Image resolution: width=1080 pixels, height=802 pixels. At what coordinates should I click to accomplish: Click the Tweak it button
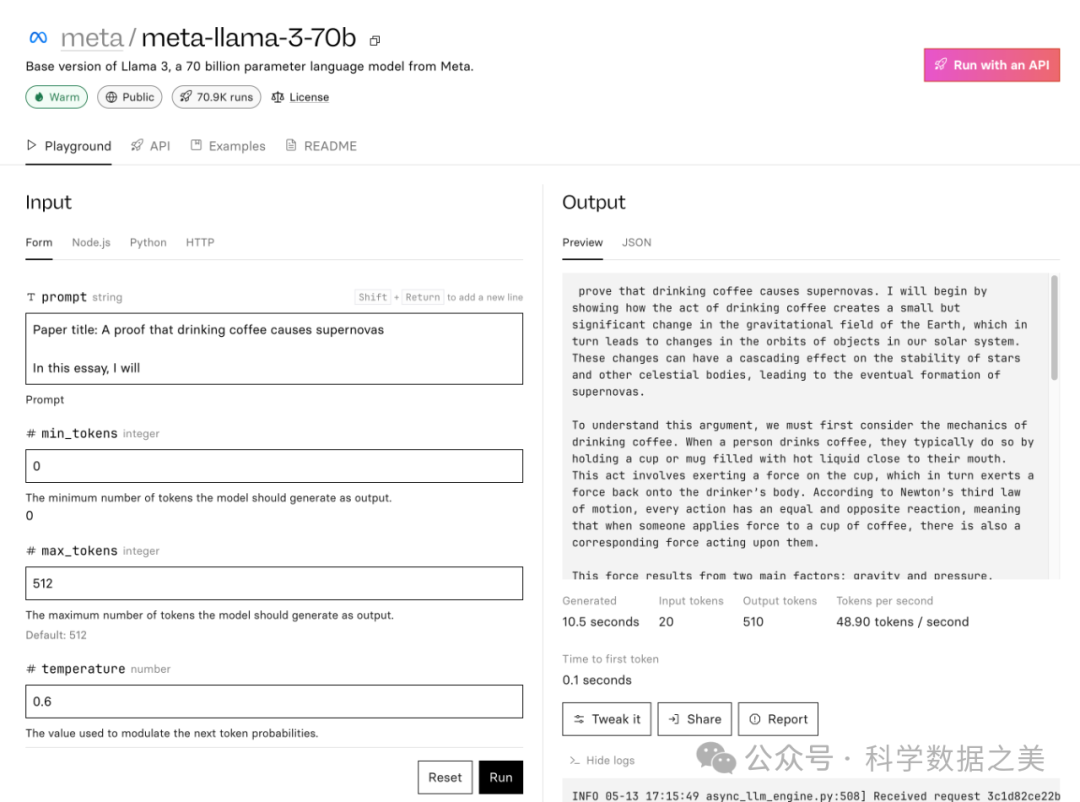606,719
